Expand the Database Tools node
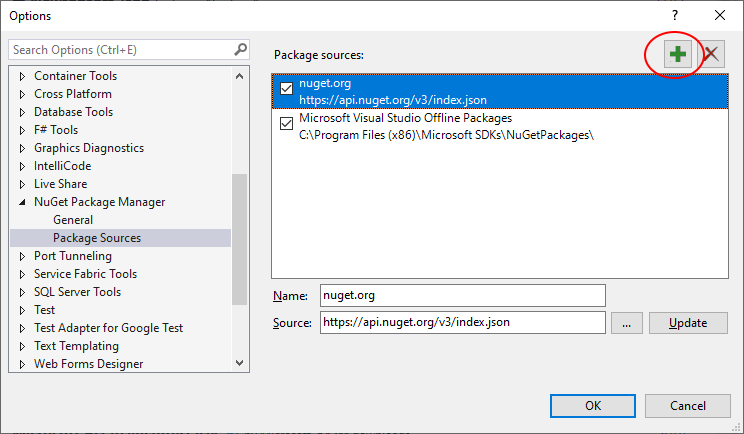This screenshot has width=744, height=434. tap(23, 112)
